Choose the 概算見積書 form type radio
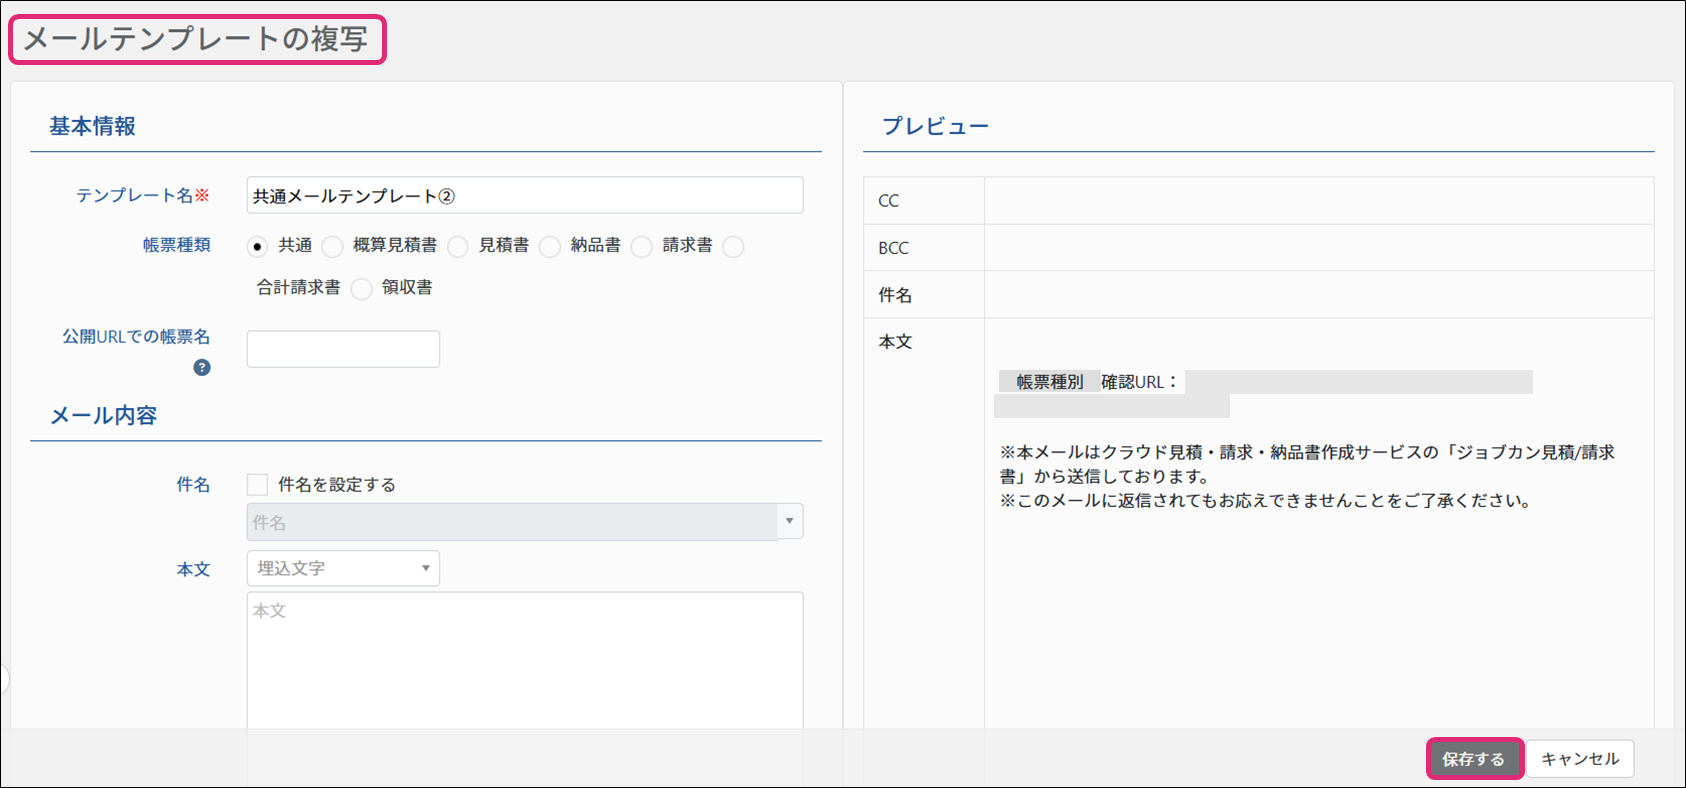 tap(333, 247)
